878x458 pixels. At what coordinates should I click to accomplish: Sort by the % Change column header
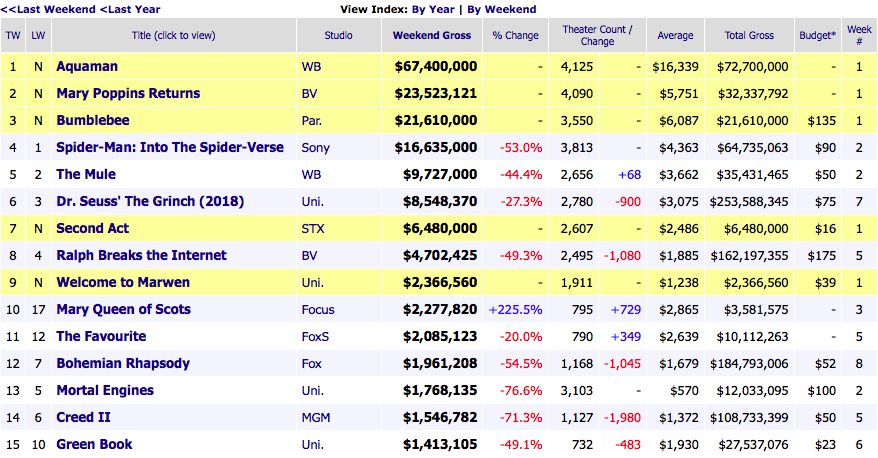[x=516, y=35]
